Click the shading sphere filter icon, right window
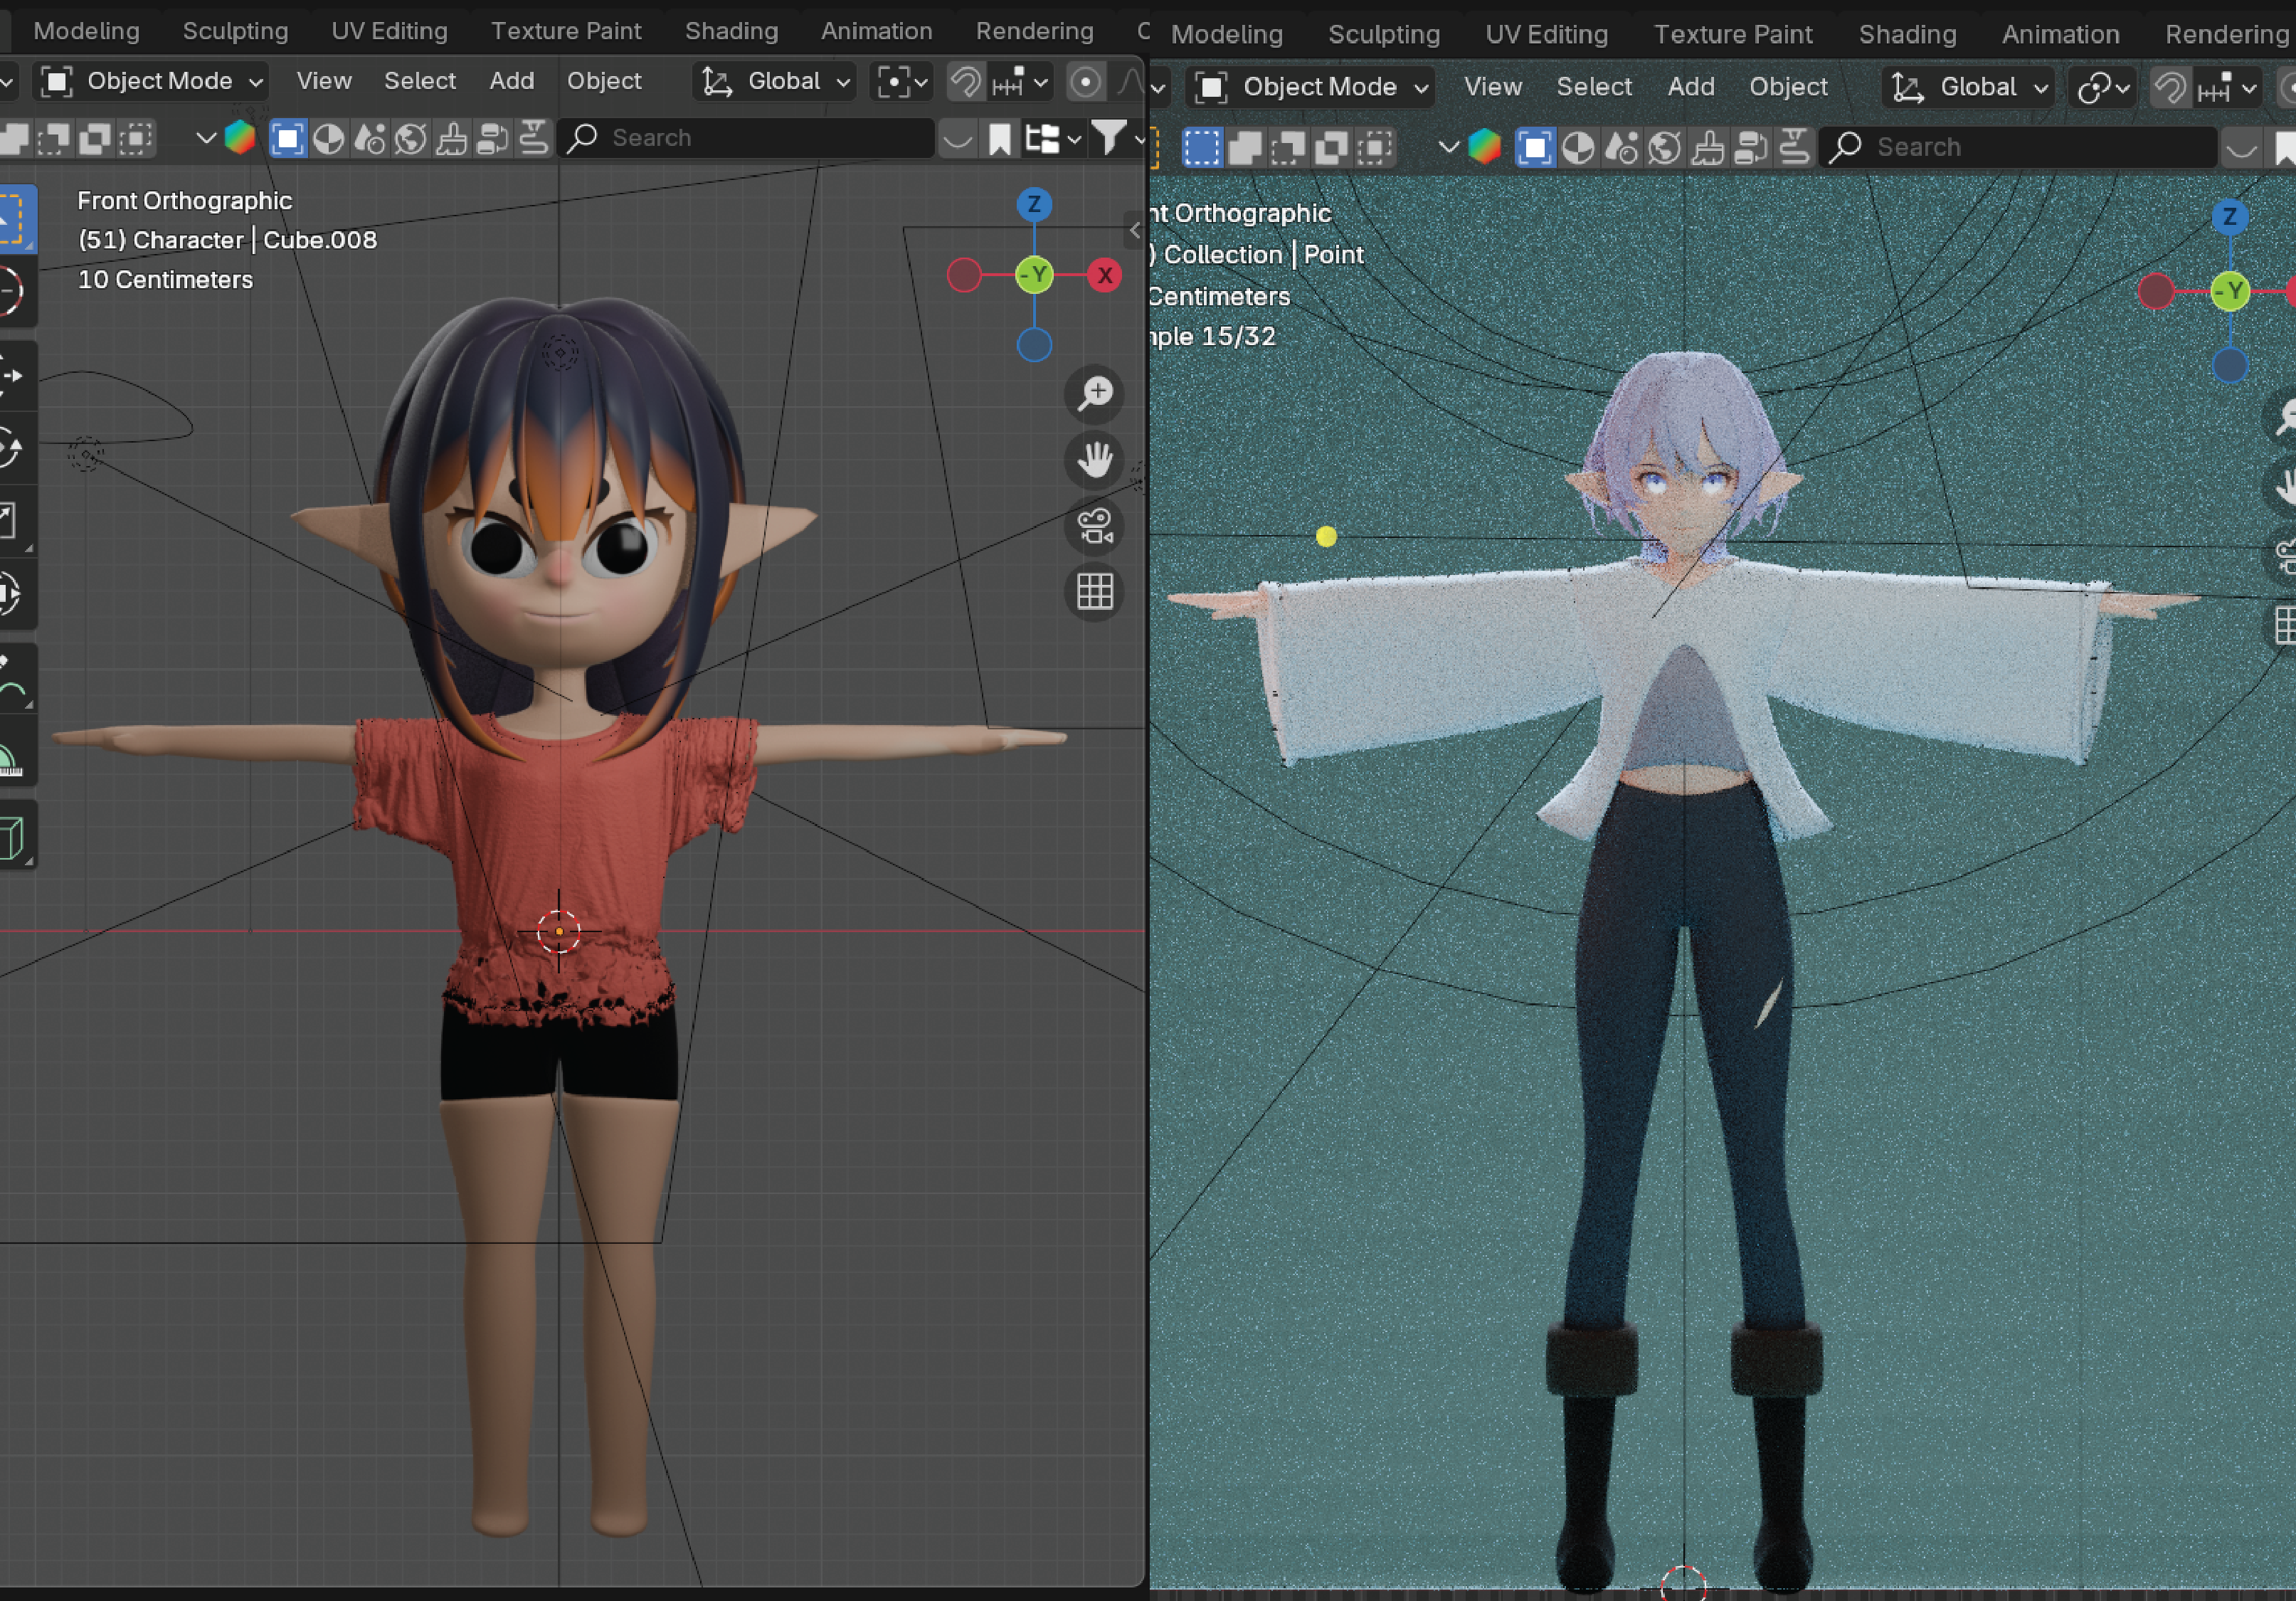 pyautogui.click(x=1578, y=147)
